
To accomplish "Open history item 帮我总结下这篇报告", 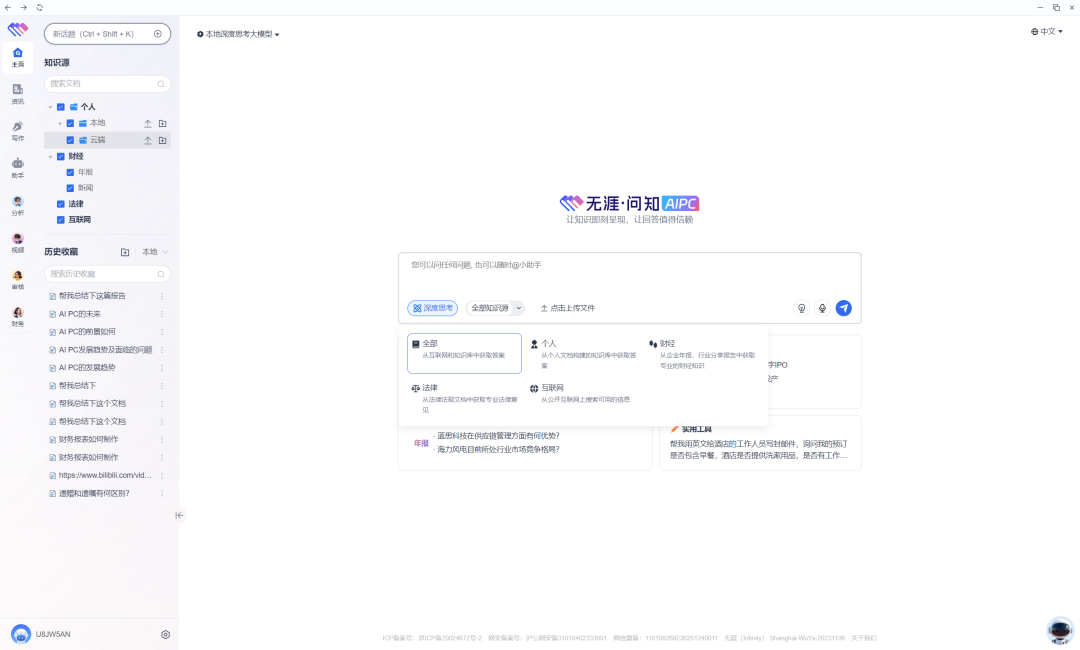I will tap(92, 296).
